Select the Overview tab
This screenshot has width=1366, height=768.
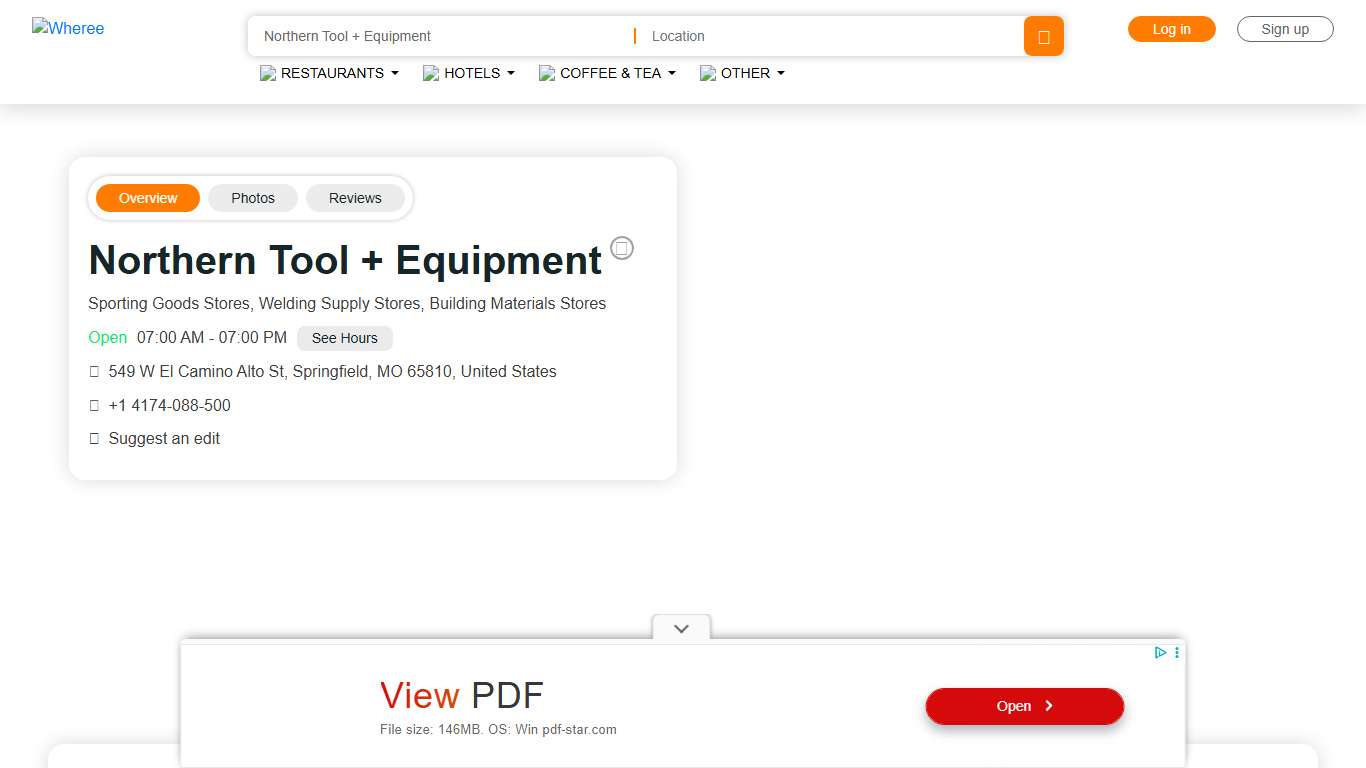147,198
